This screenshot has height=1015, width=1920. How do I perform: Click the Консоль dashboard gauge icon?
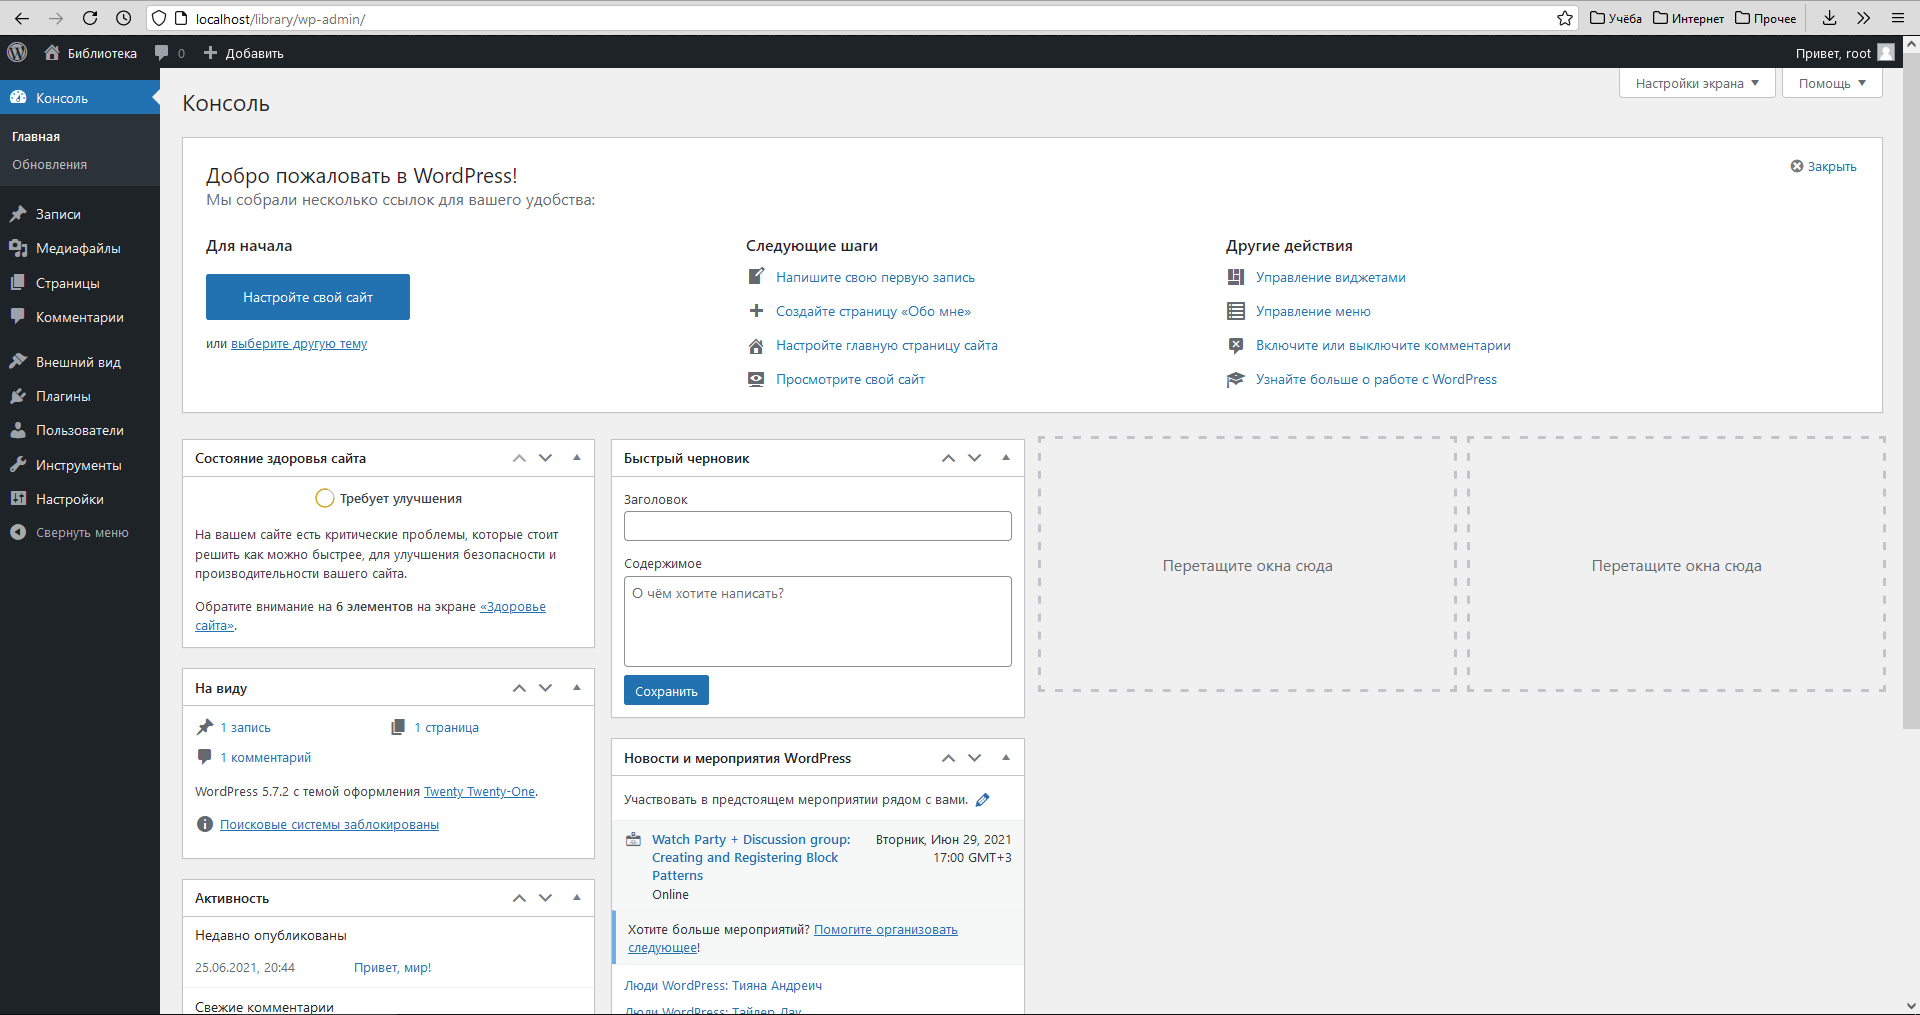[18, 98]
